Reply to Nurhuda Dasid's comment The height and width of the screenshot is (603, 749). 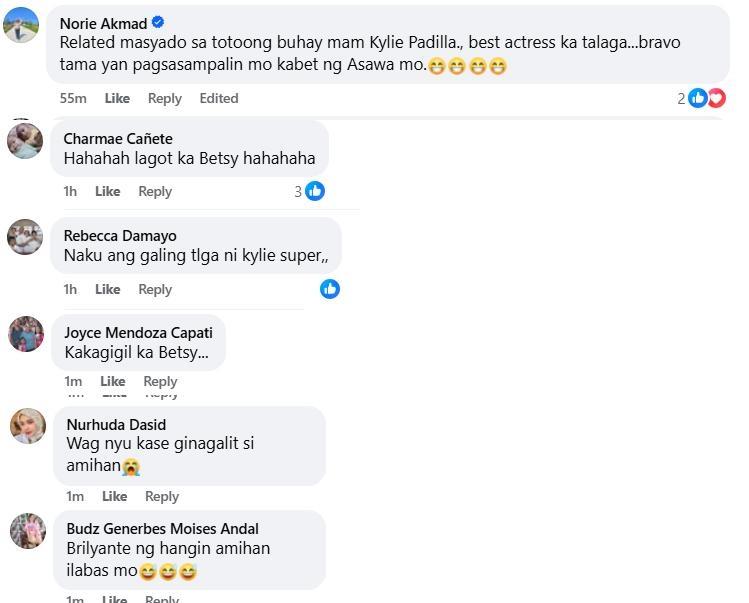162,496
